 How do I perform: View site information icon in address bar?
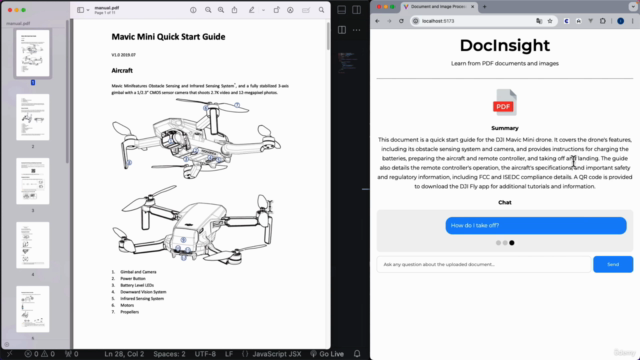416,21
